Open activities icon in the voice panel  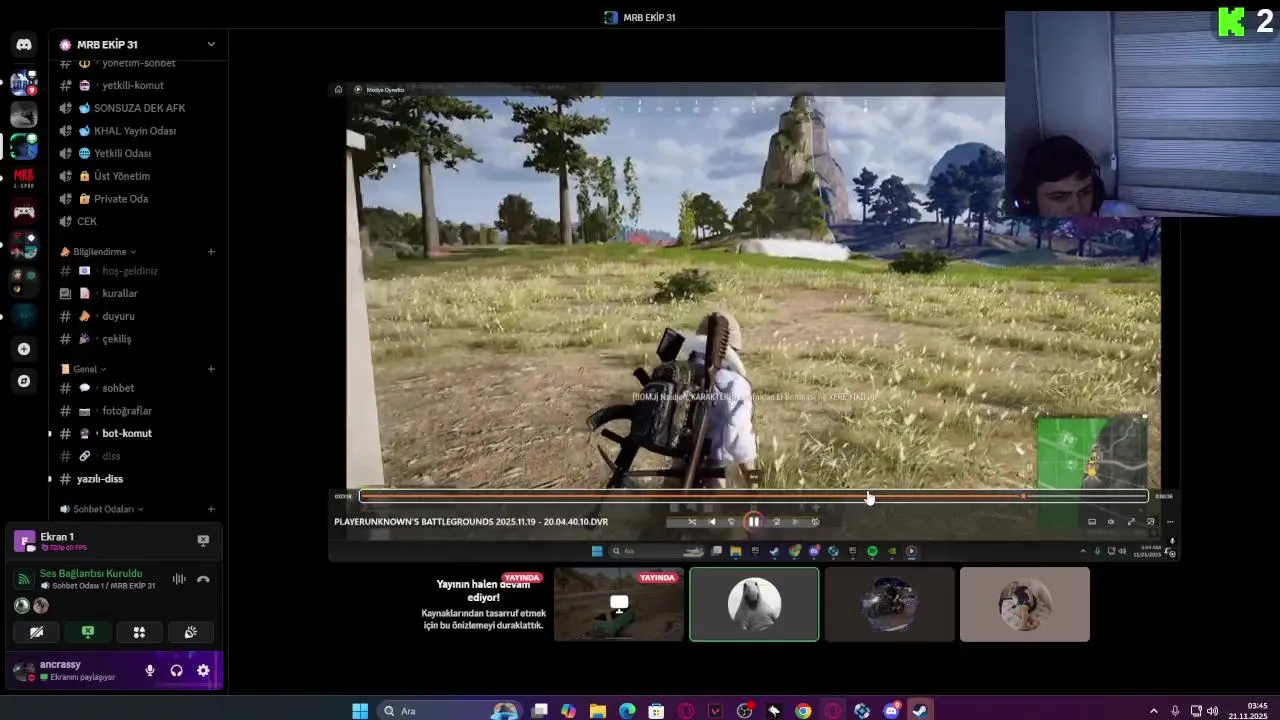pos(139,632)
